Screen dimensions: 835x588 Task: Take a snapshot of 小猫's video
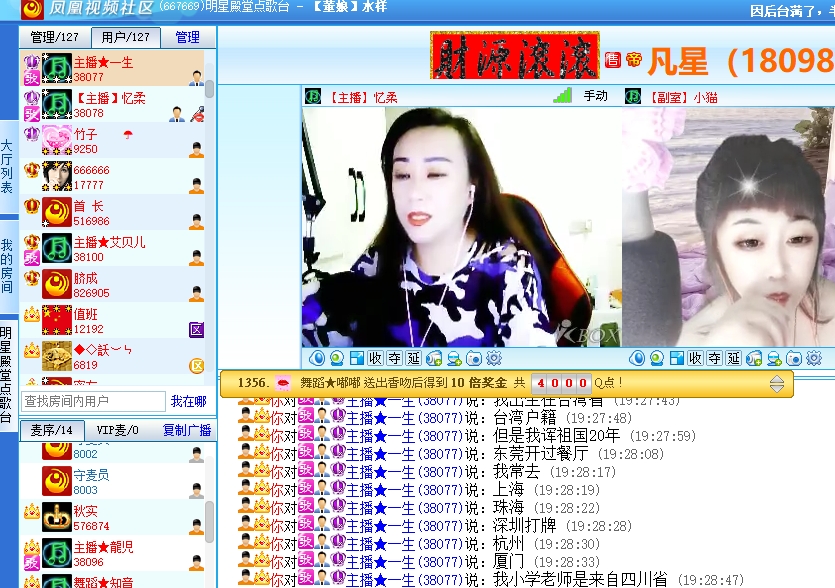(794, 358)
